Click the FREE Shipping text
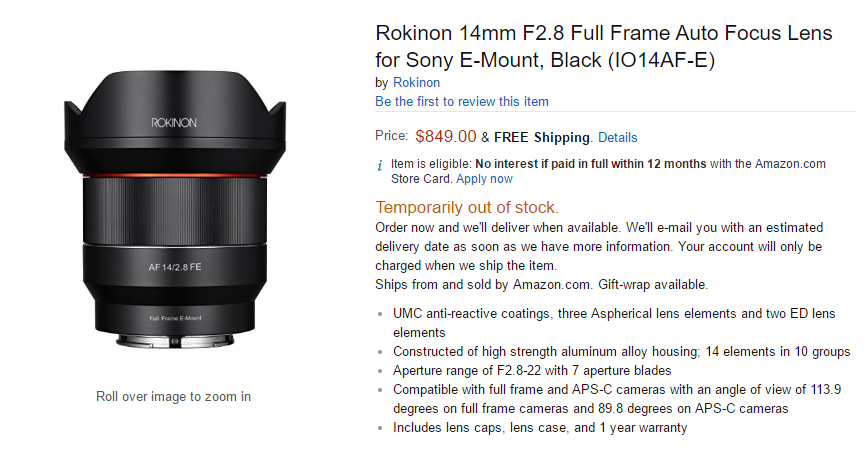The height and width of the screenshot is (449, 865). tap(542, 137)
